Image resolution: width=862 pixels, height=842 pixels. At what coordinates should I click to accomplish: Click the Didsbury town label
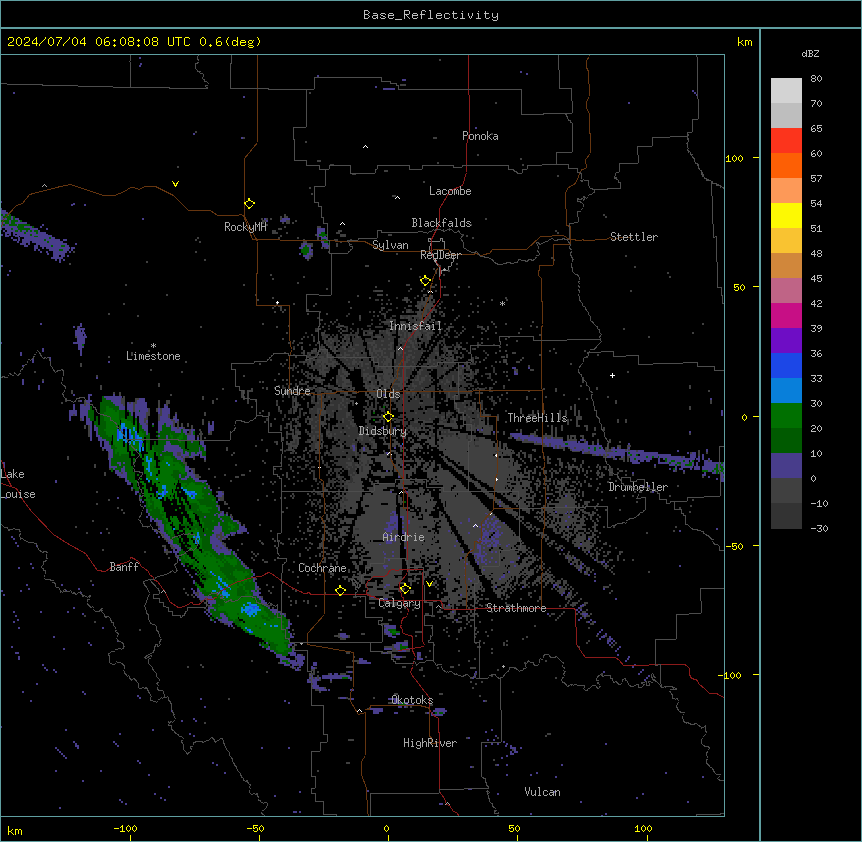coord(383,431)
